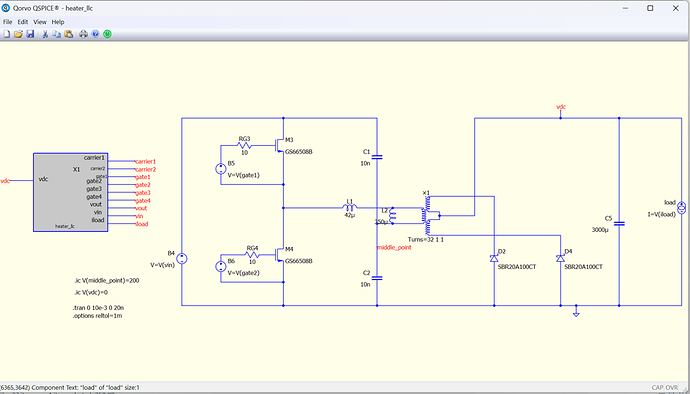Click the red gate3 net label

point(143,193)
